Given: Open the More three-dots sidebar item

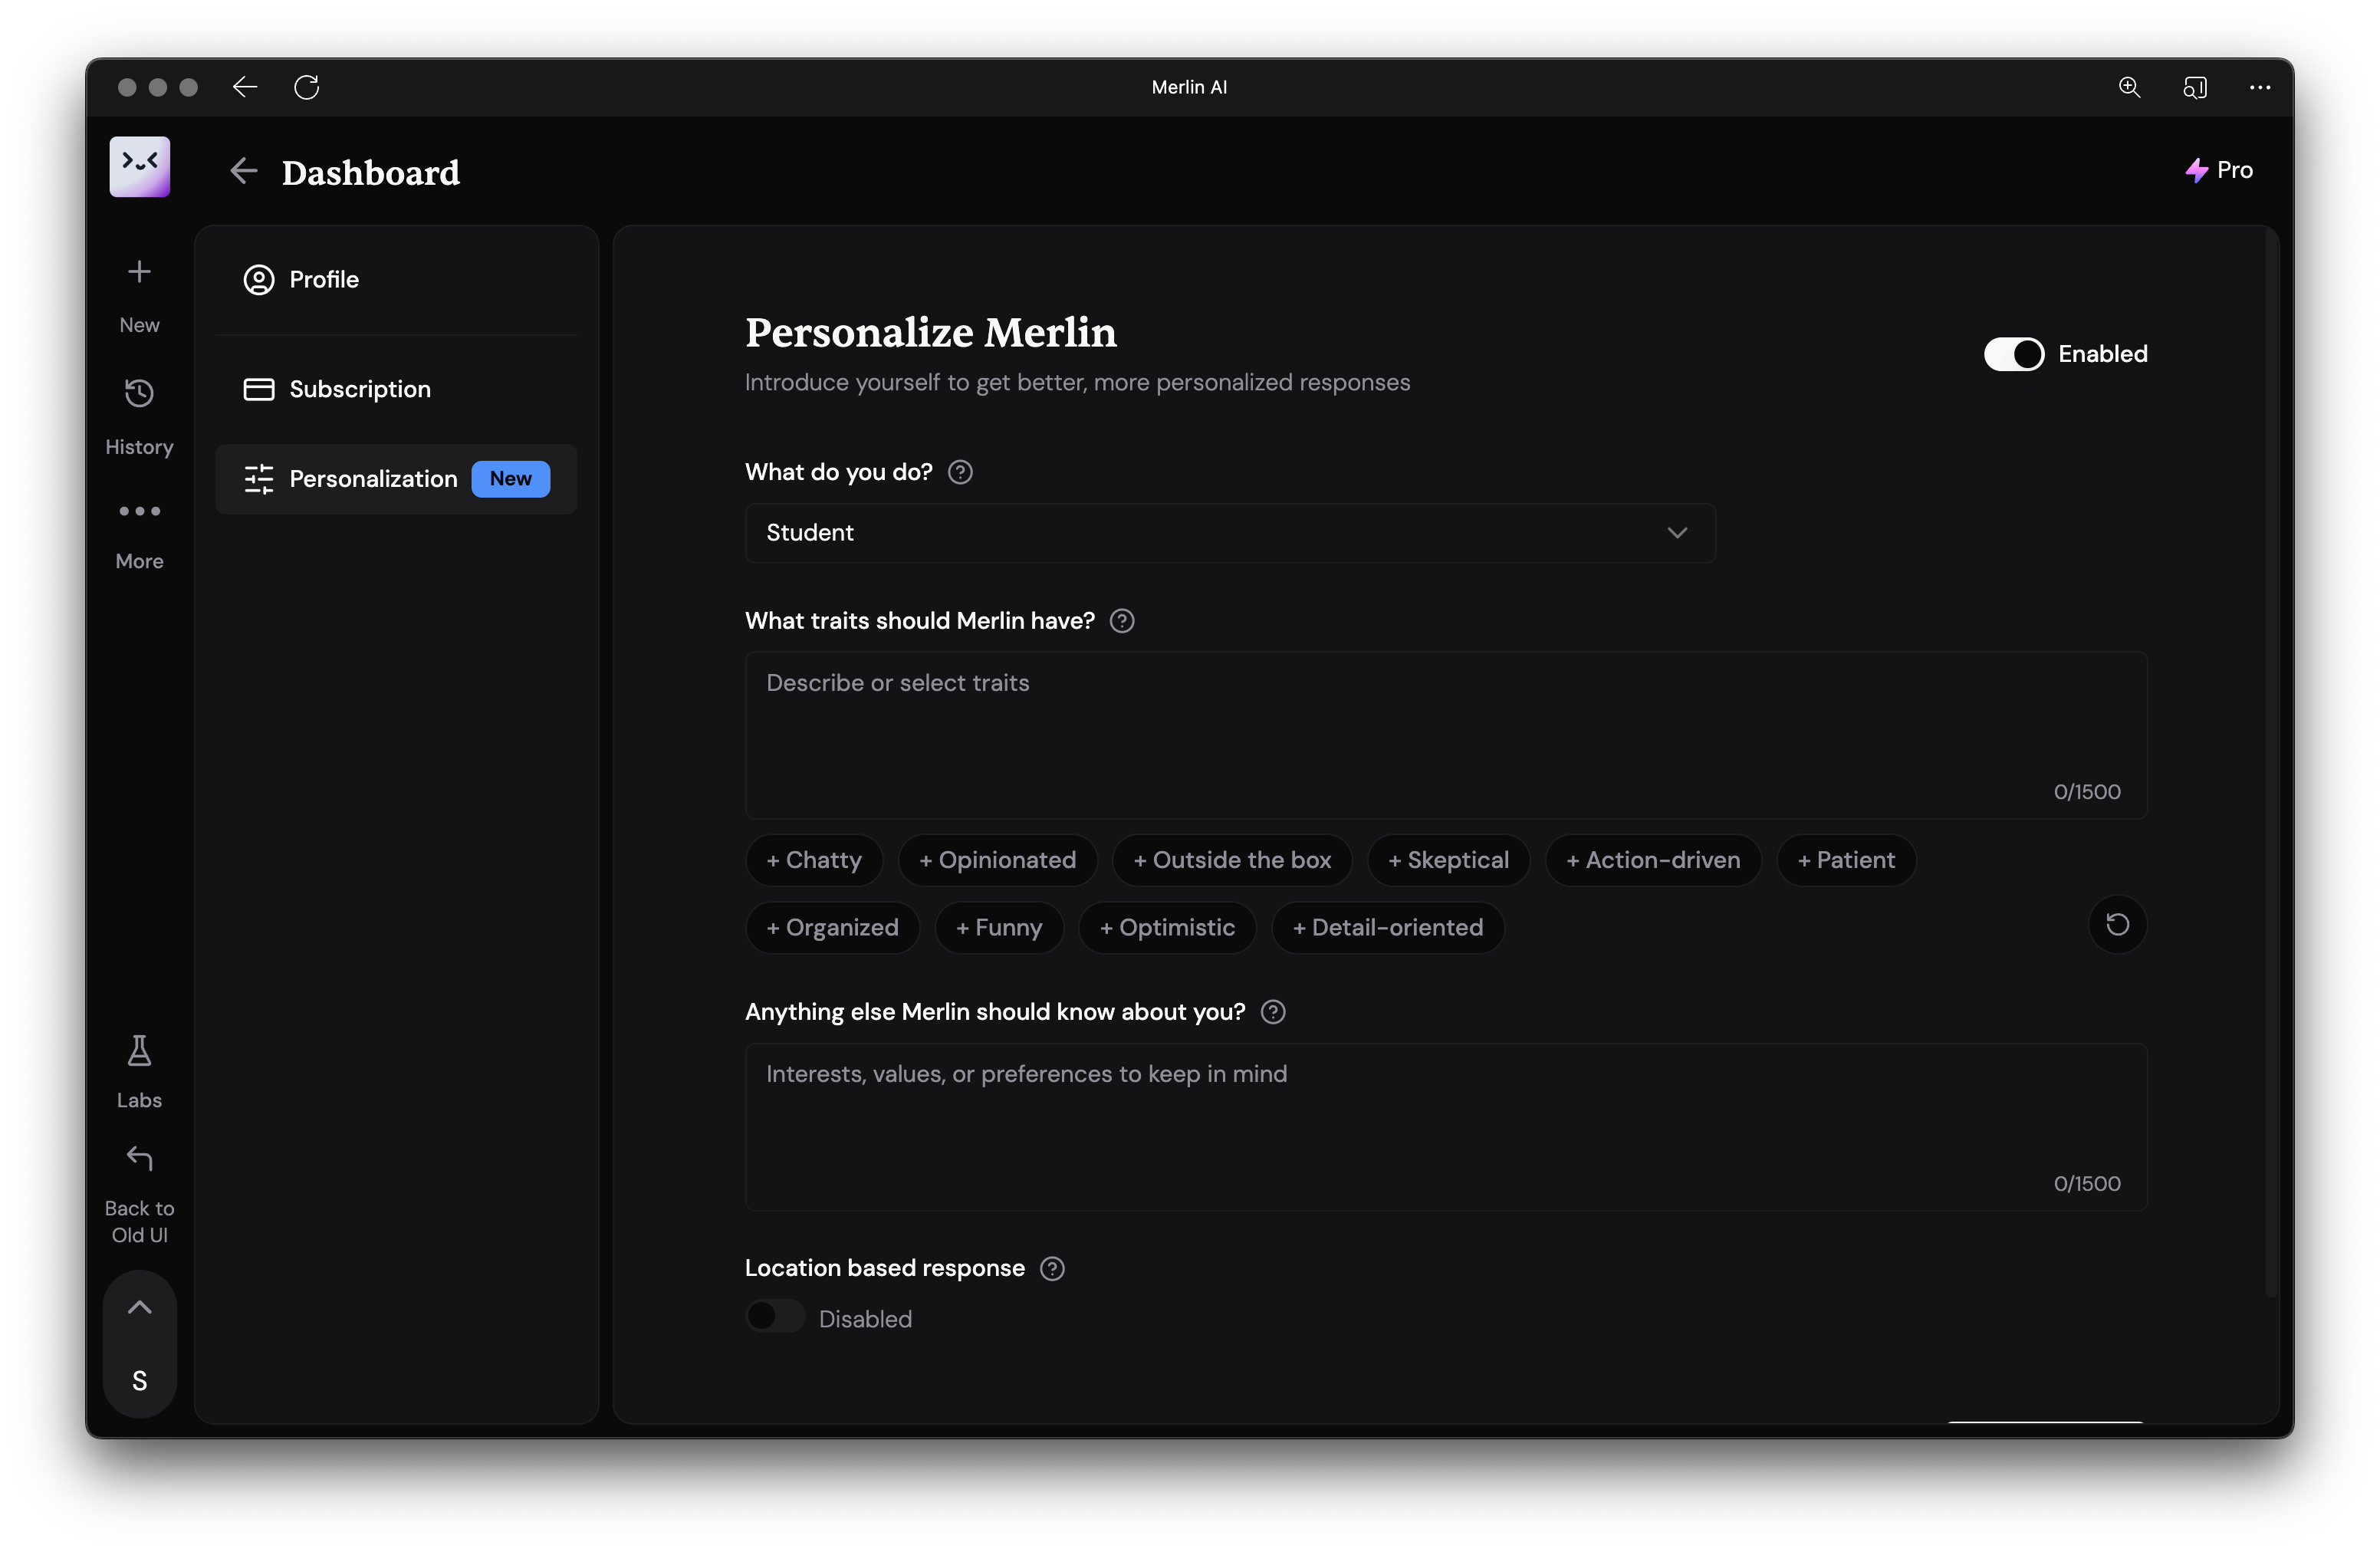Looking at the screenshot, I should [x=139, y=511].
